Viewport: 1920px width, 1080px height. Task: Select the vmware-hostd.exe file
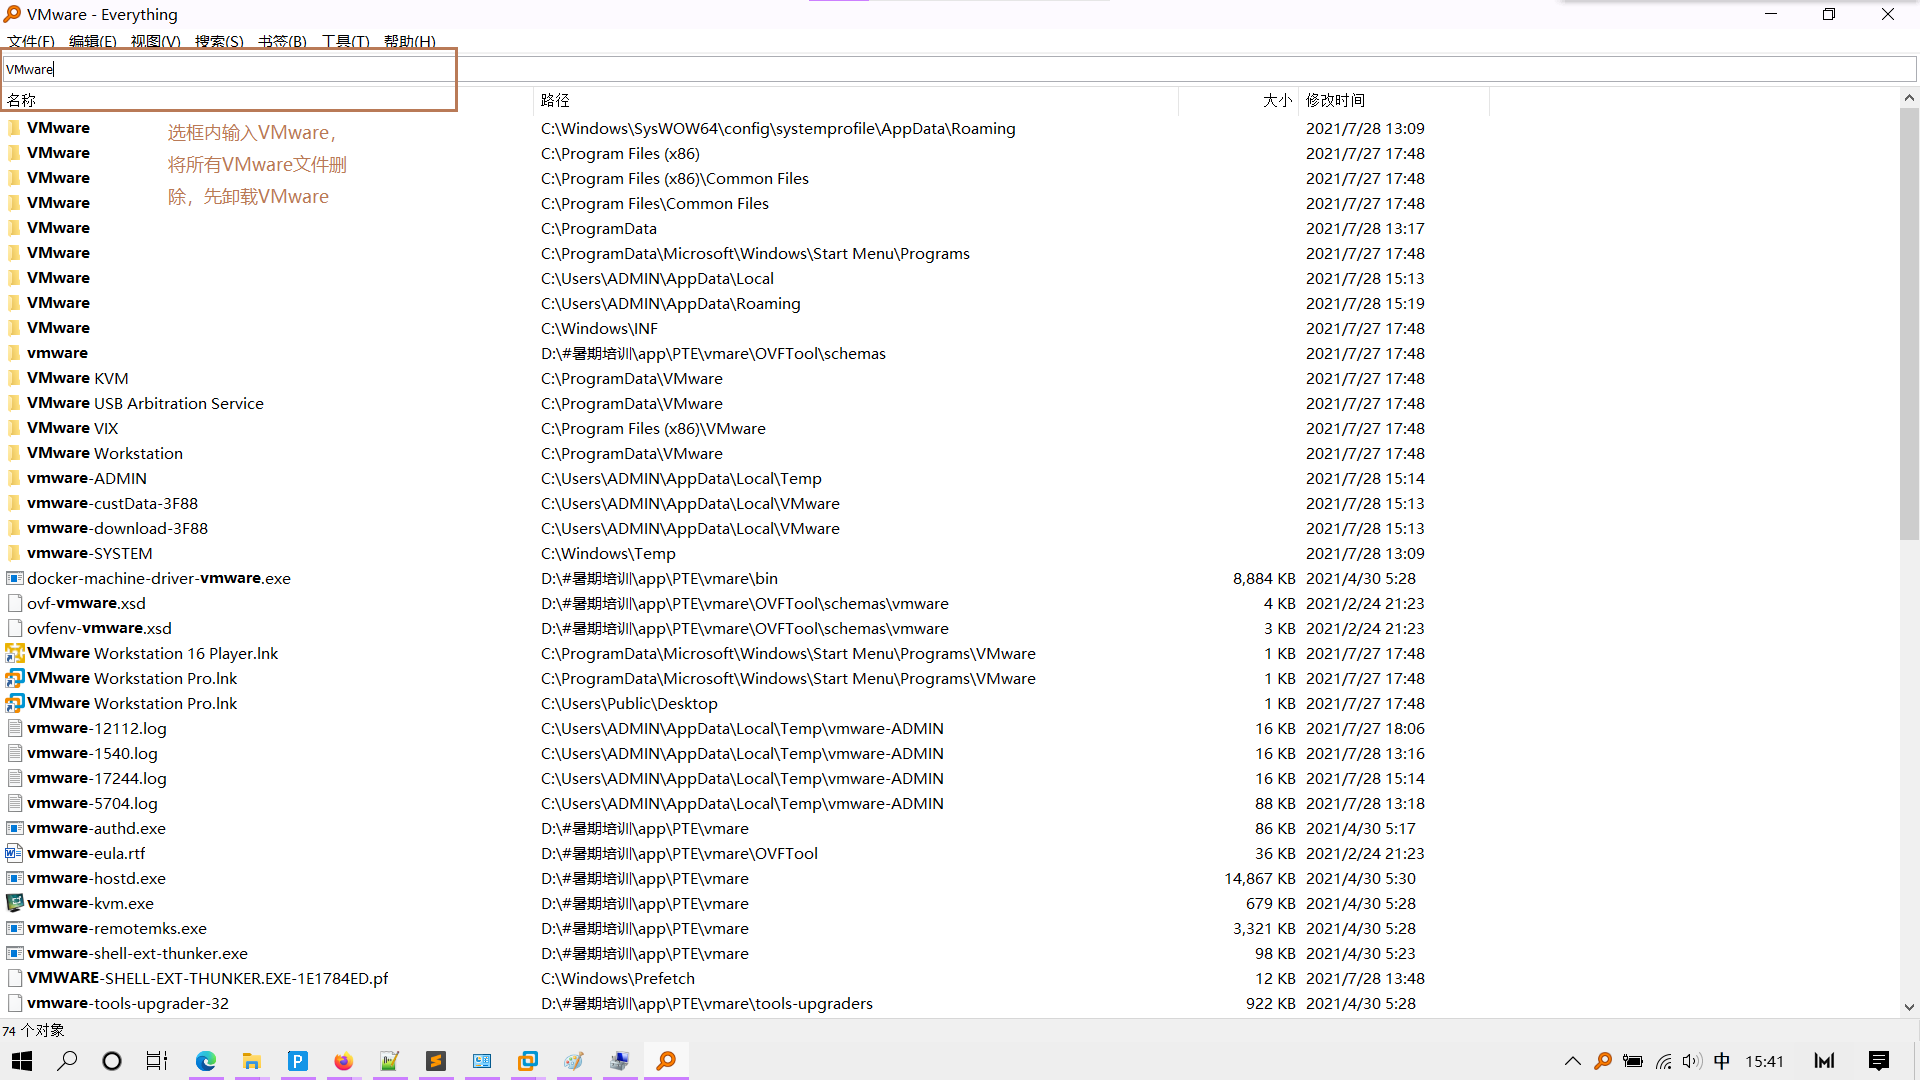[96, 878]
